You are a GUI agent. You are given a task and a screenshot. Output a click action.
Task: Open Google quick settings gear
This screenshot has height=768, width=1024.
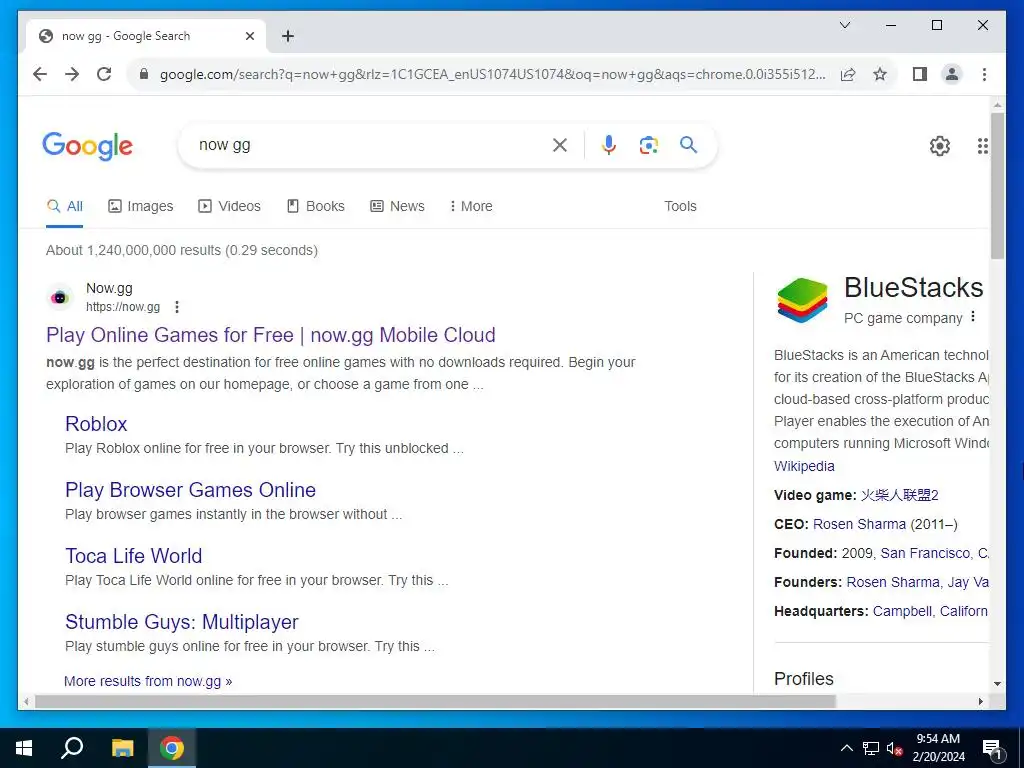point(940,146)
